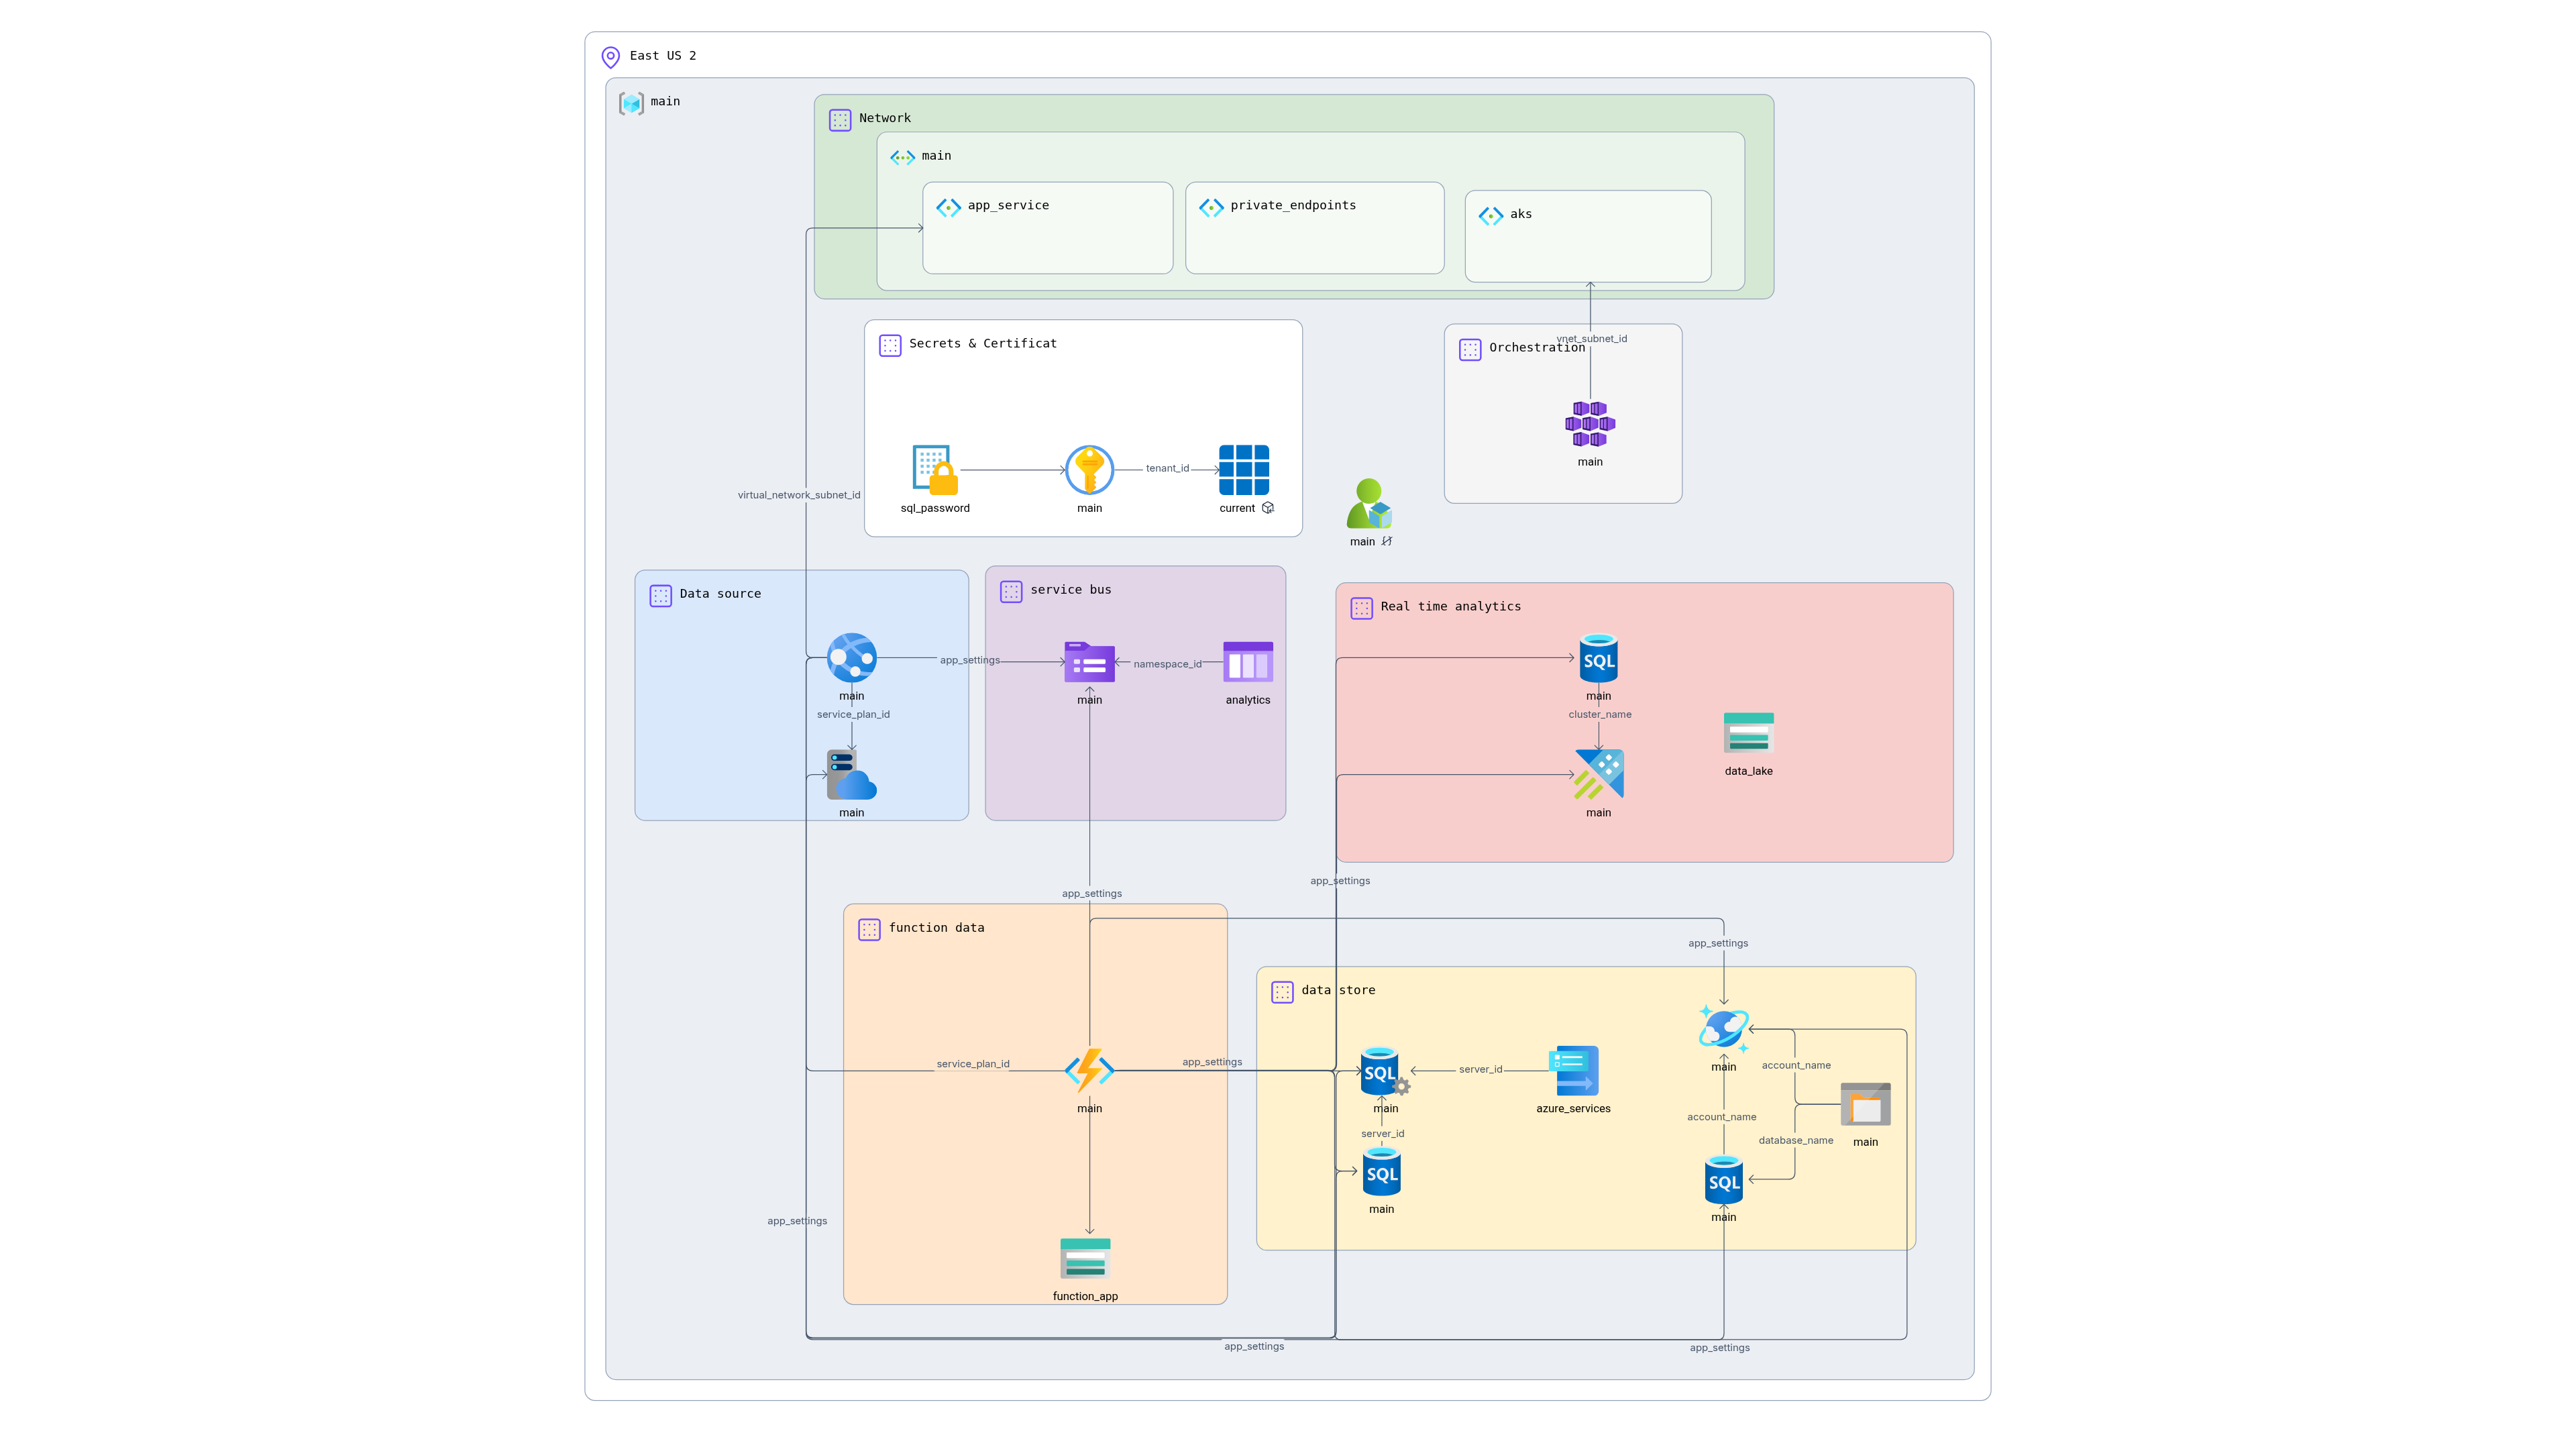2576x1449 pixels.
Task: Select the azure_services label text
Action: tap(1574, 1109)
